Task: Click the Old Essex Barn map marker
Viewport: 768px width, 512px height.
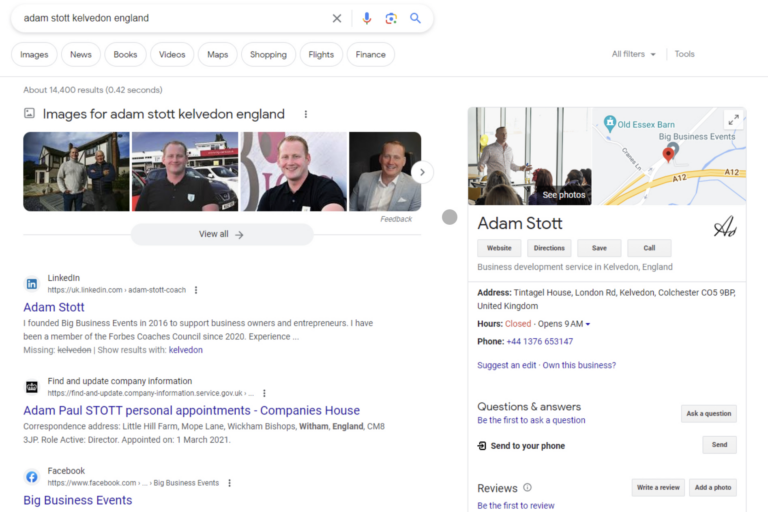Action: pos(610,123)
